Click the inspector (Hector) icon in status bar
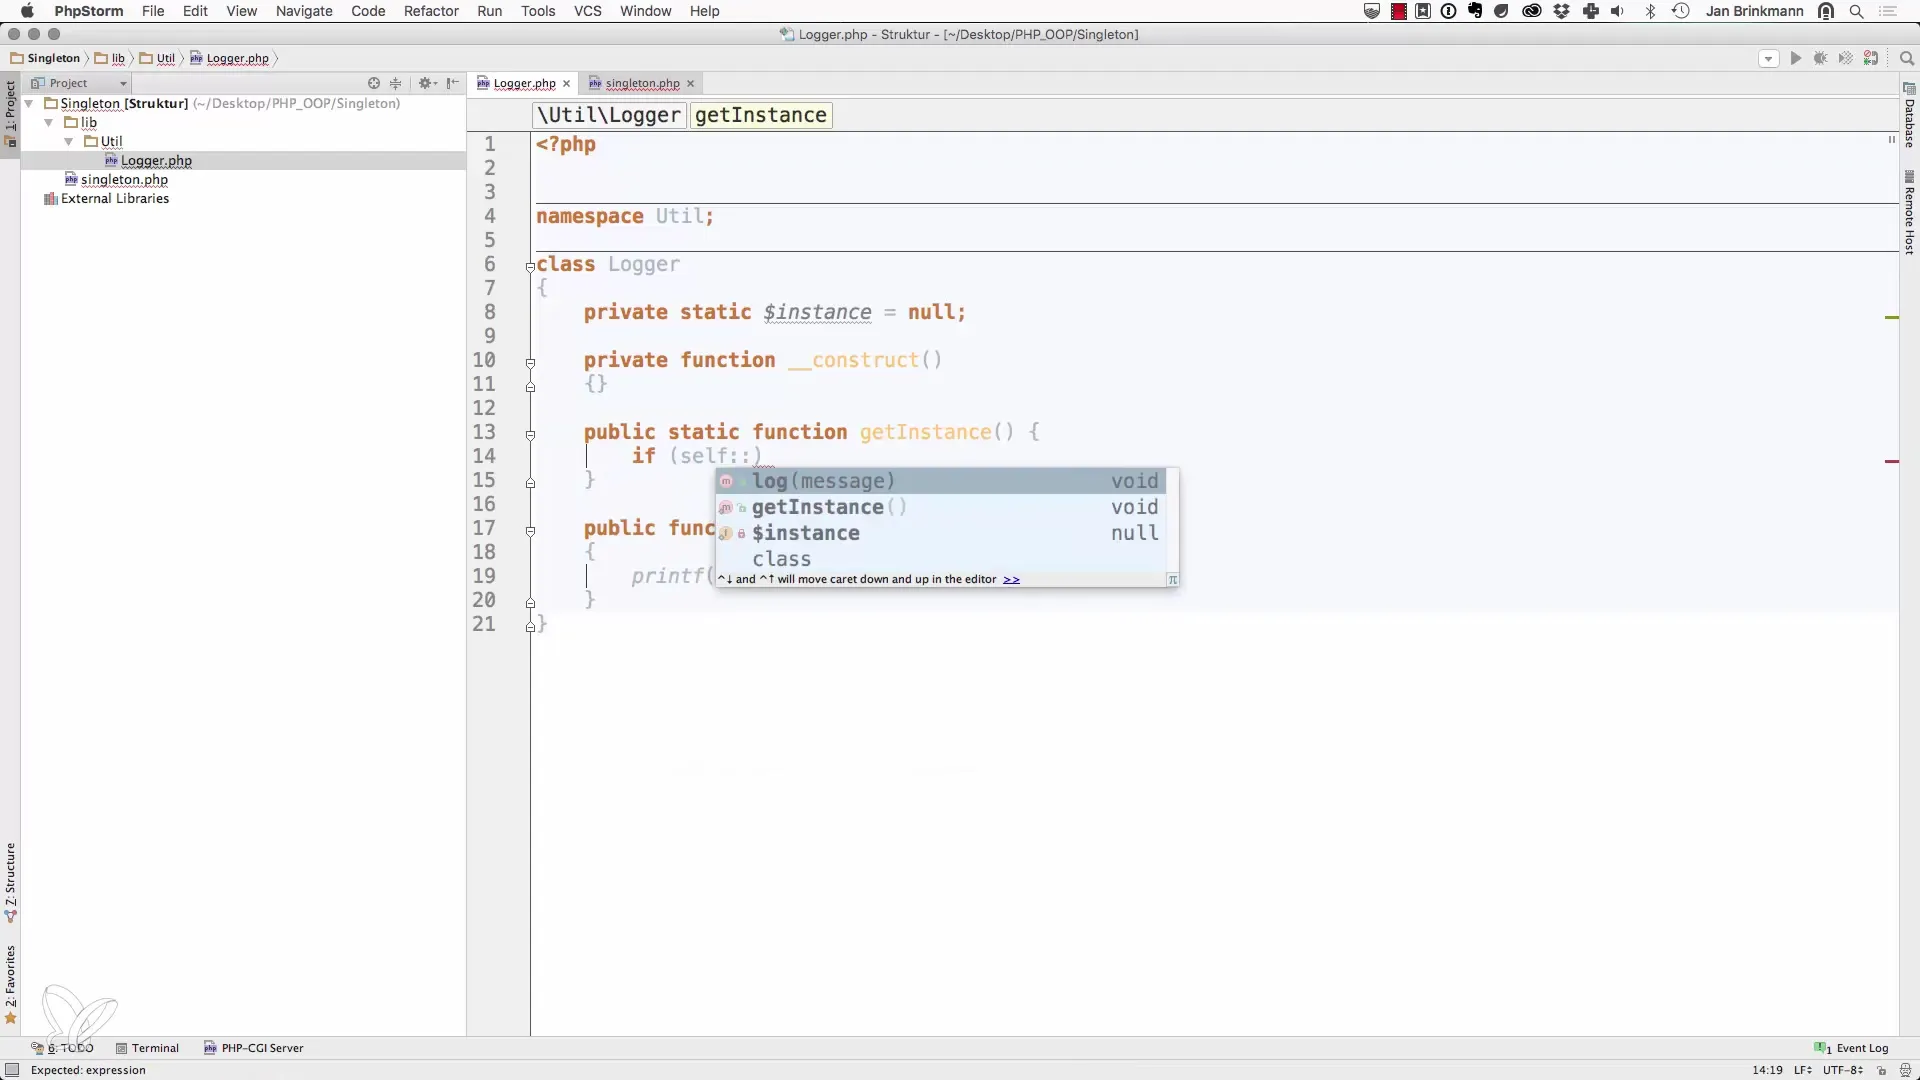Screen dimensions: 1920x1080 pyautogui.click(x=1905, y=1070)
